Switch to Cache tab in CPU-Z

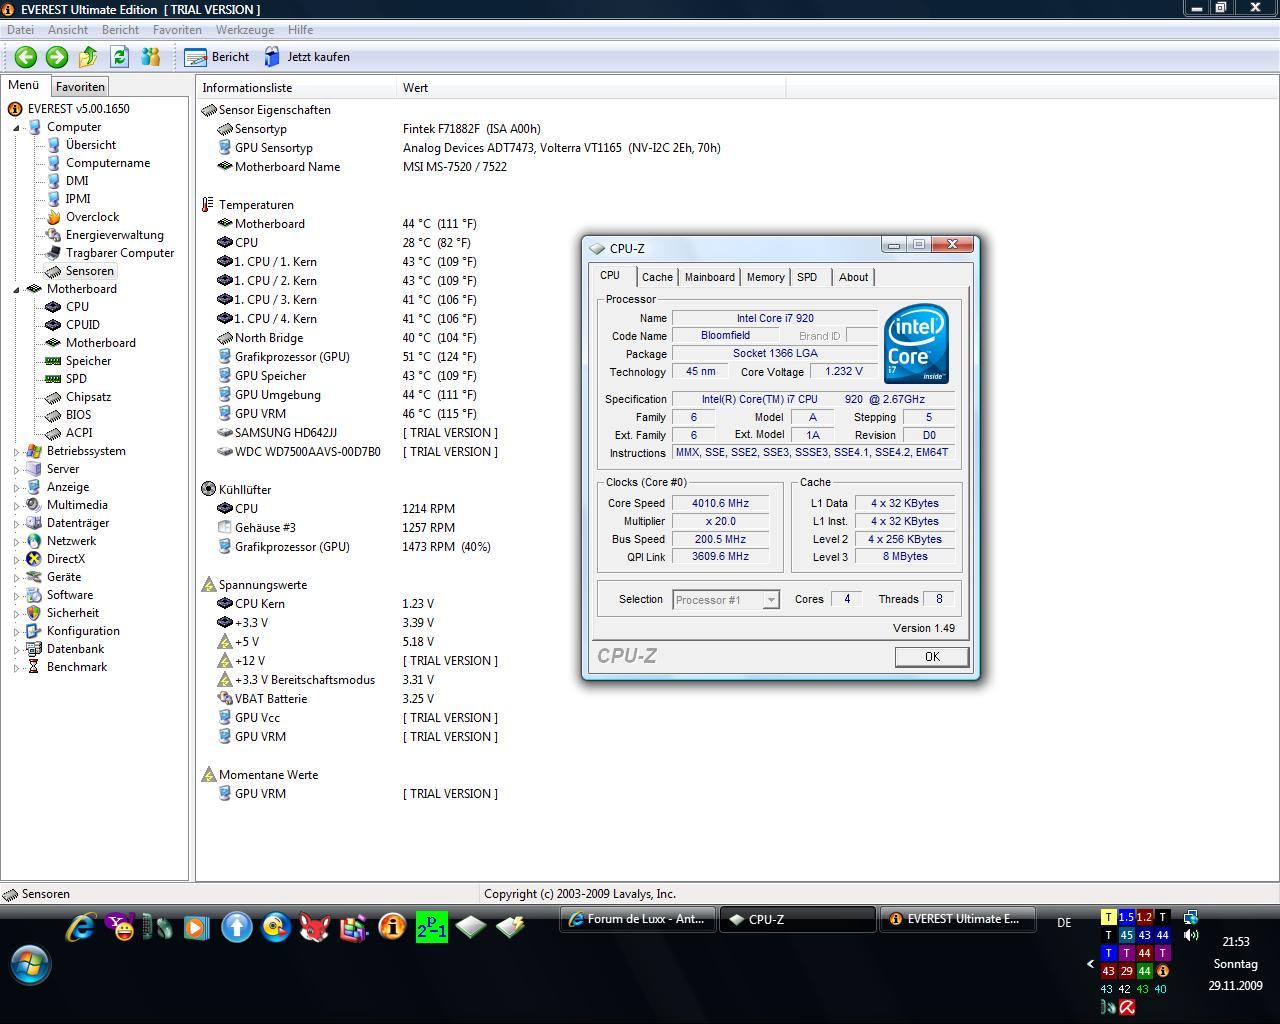657,277
